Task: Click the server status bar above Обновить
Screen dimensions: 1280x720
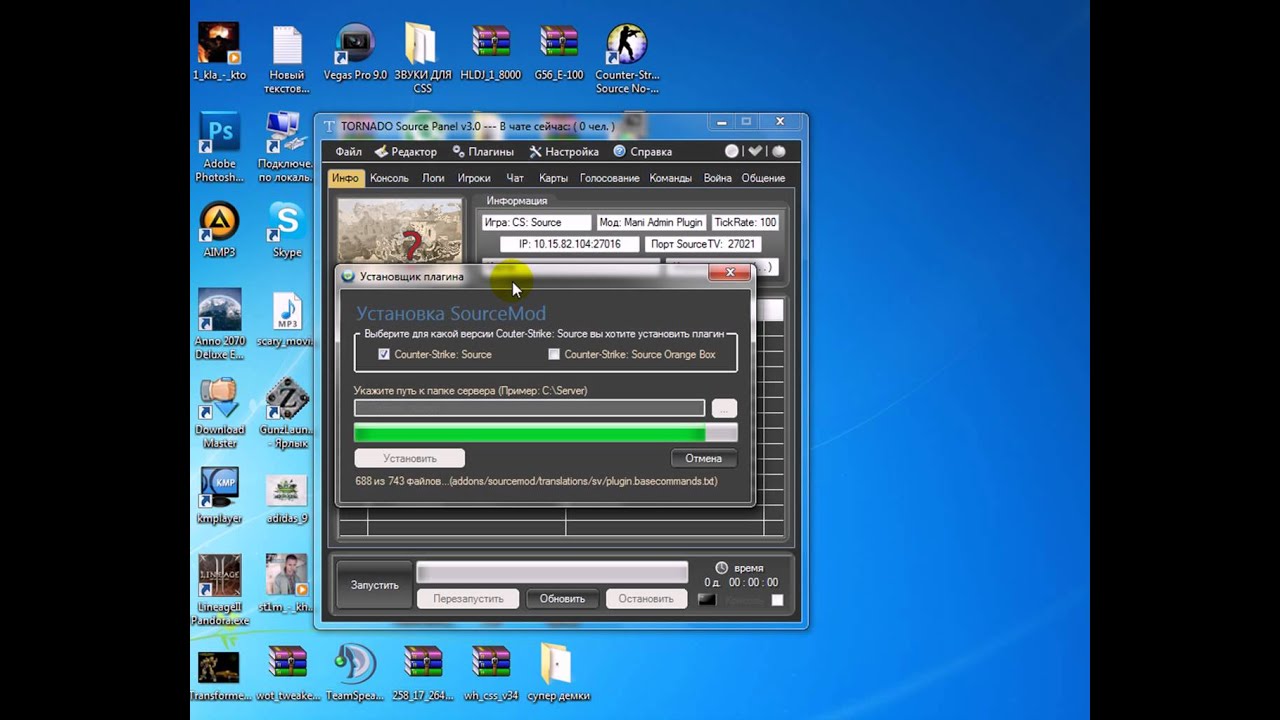Action: [552, 572]
